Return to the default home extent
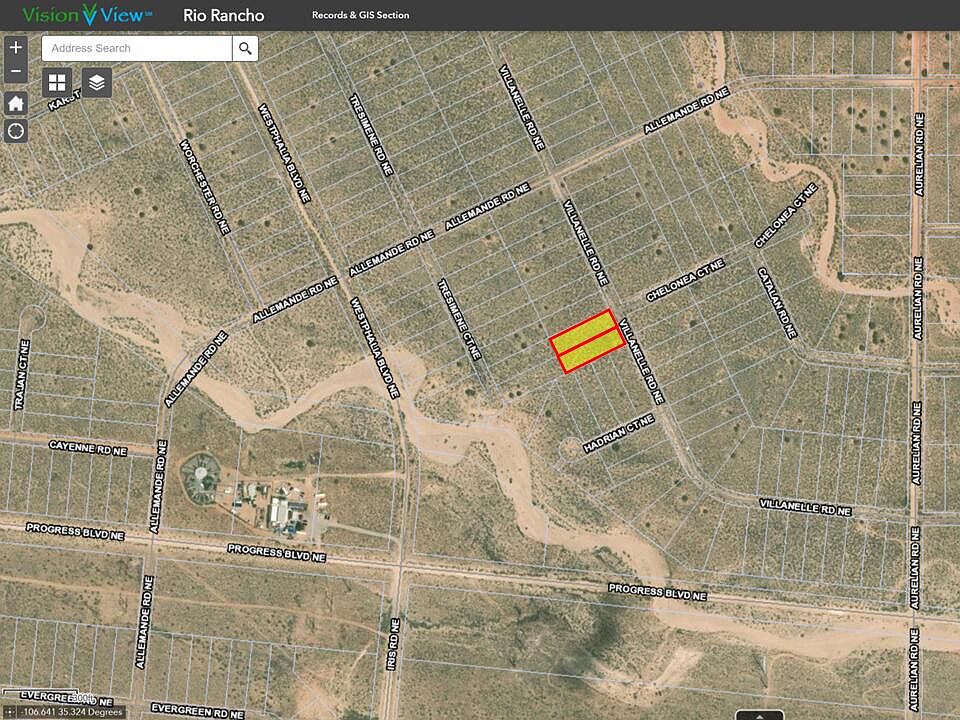 [16, 103]
